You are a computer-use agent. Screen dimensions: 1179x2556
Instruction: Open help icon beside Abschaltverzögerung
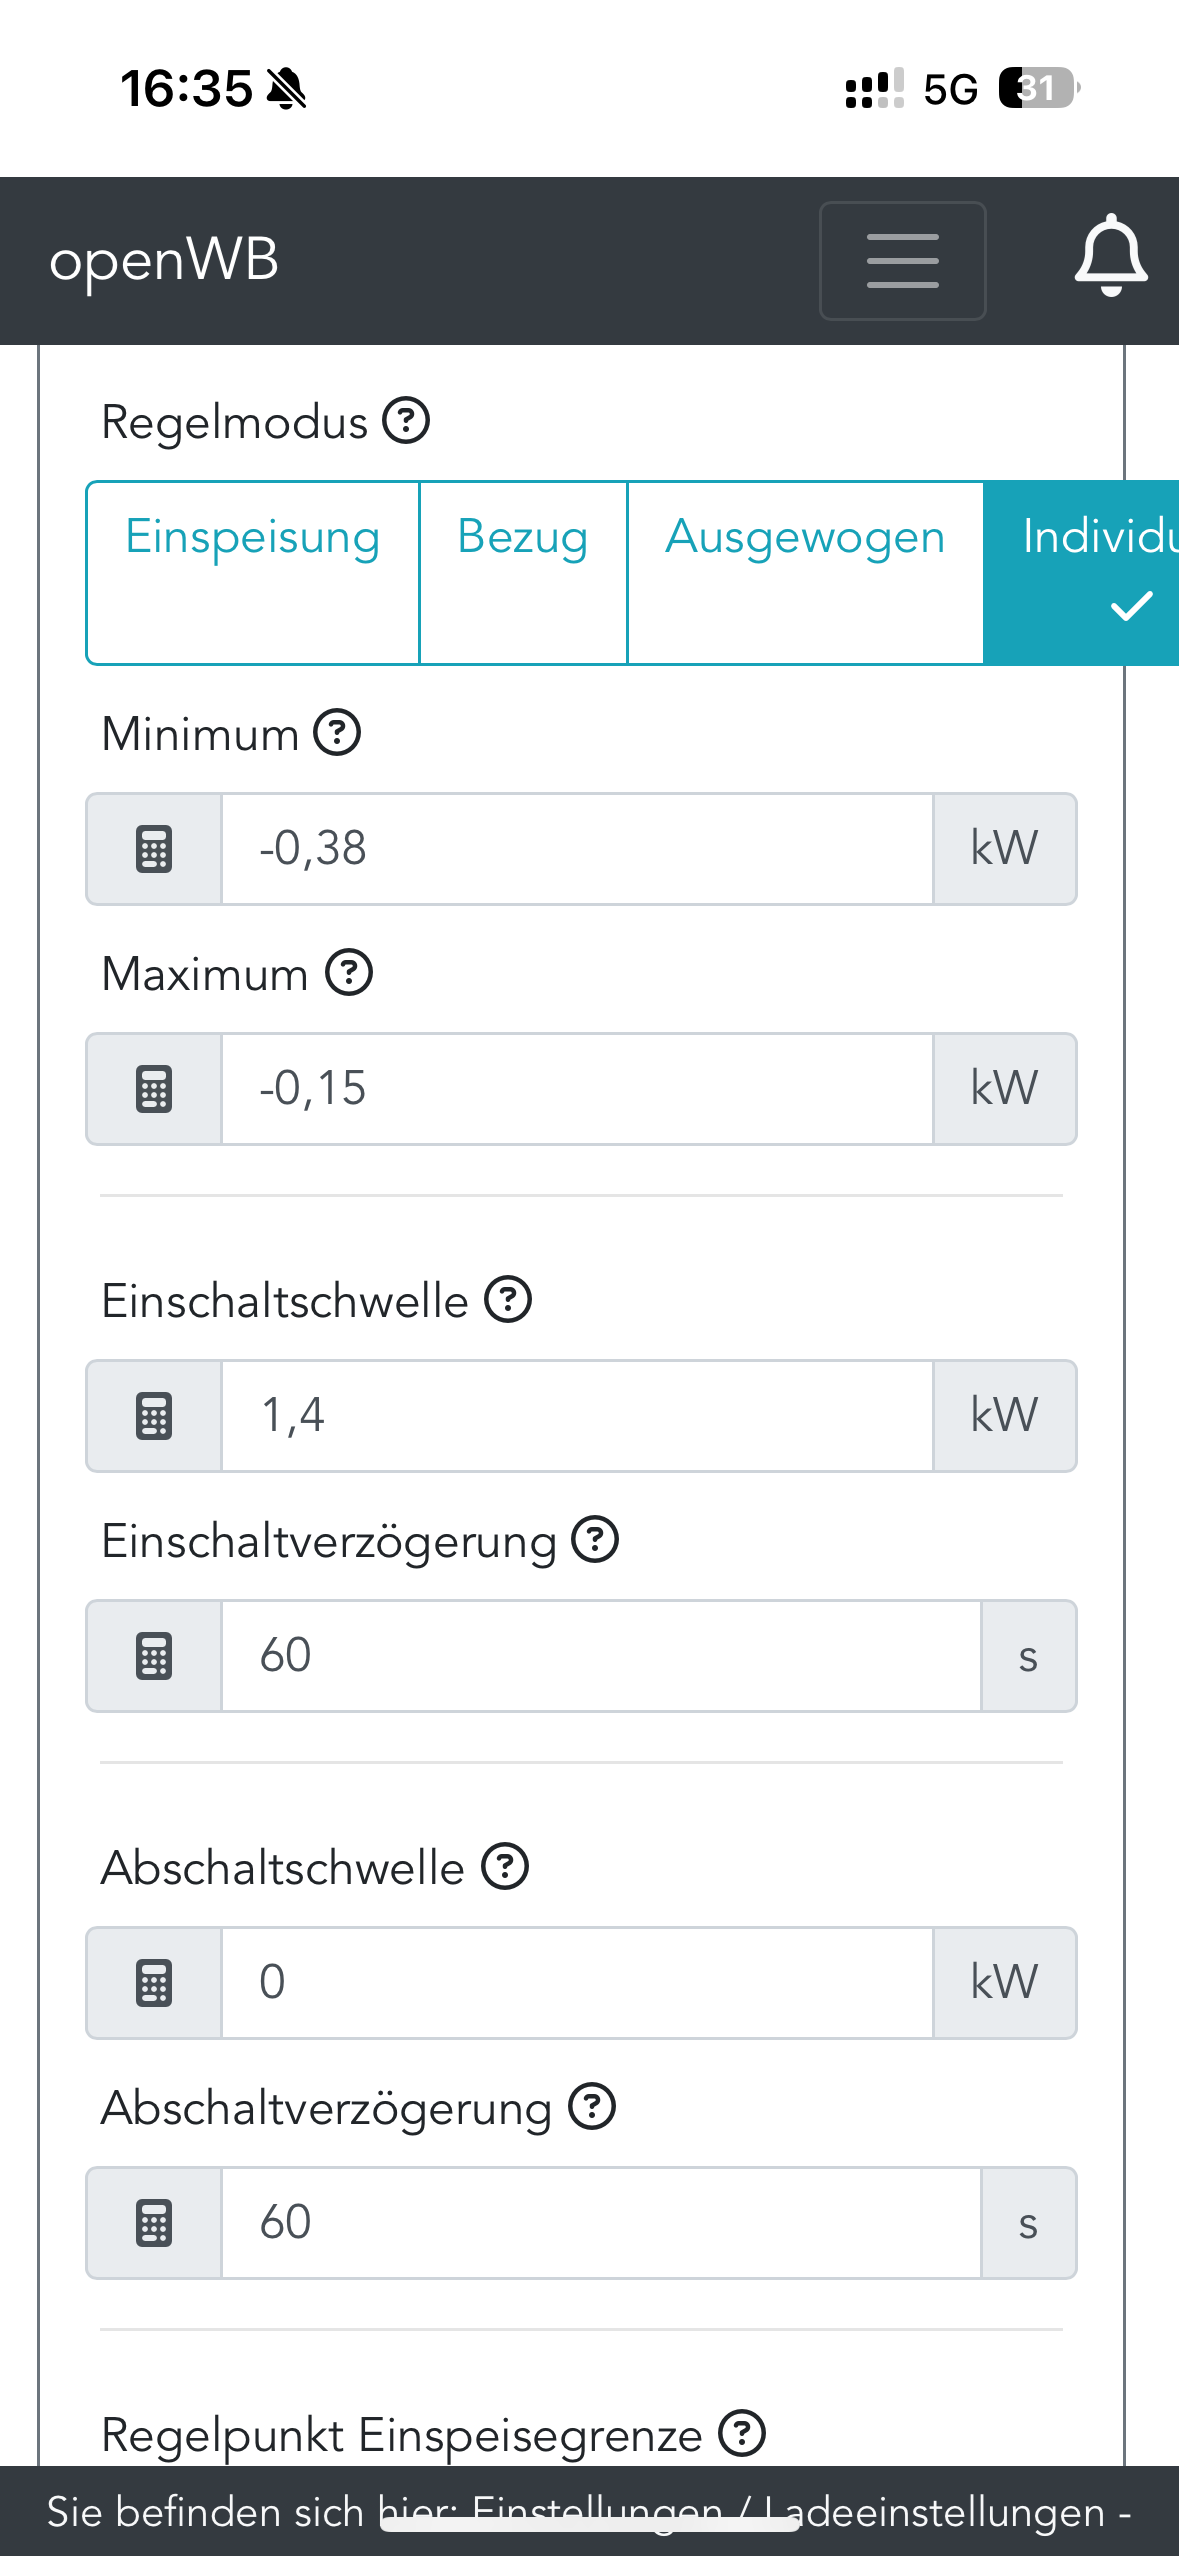592,2107
